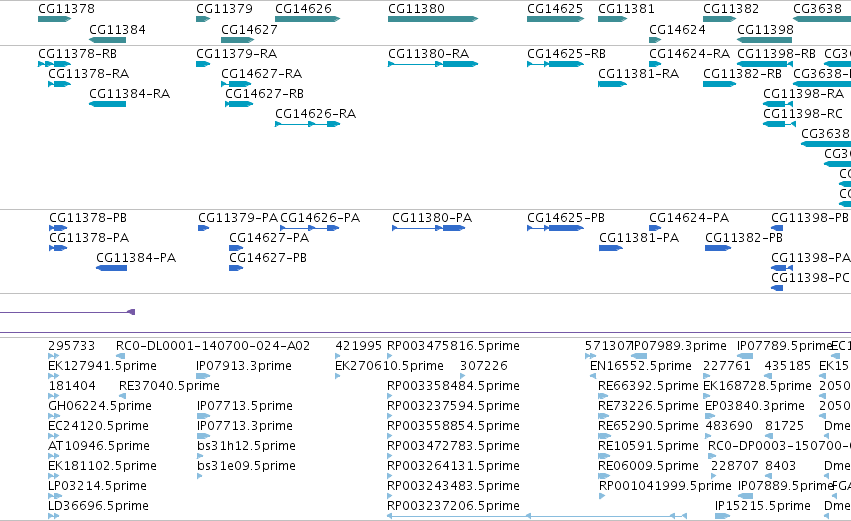Click EST EN16552.5prime

click(x=641, y=366)
